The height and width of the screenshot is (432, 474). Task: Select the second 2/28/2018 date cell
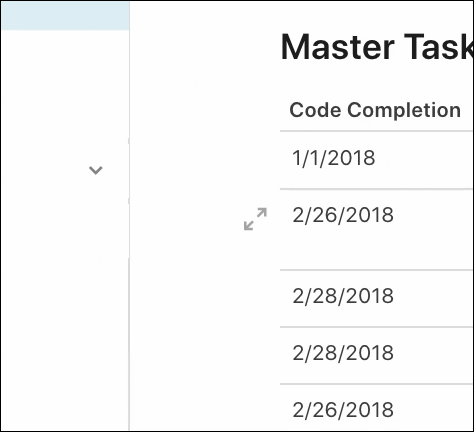[343, 353]
